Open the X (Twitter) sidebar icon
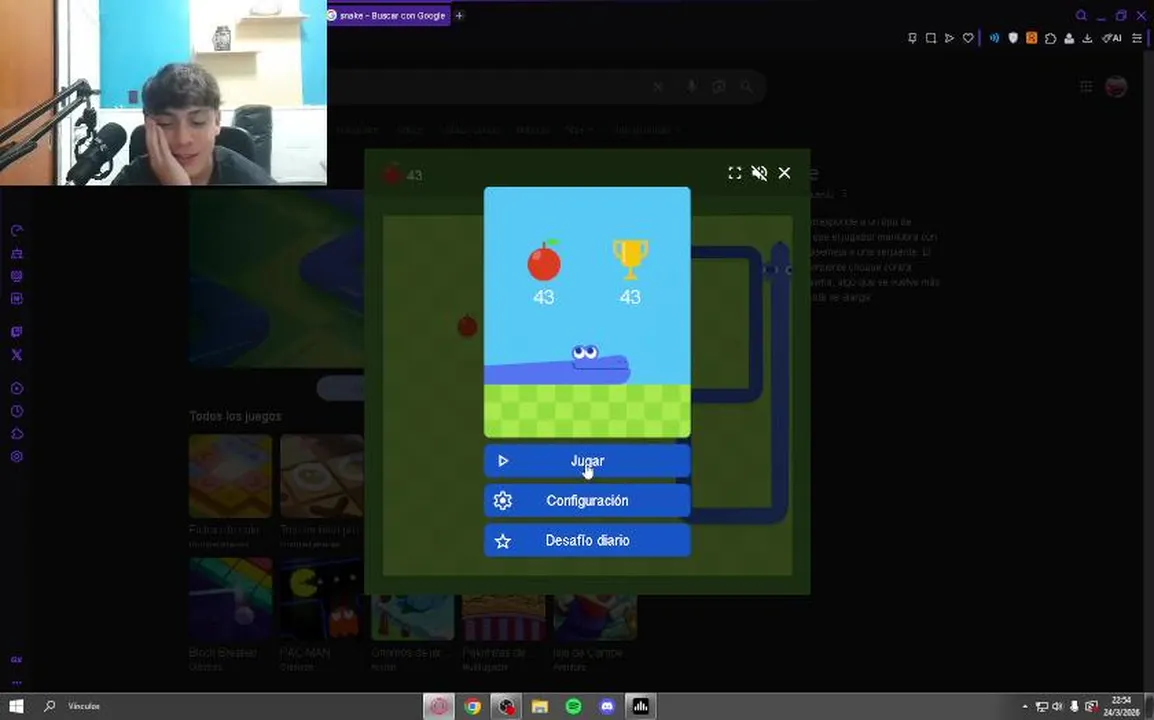 pyautogui.click(x=17, y=355)
